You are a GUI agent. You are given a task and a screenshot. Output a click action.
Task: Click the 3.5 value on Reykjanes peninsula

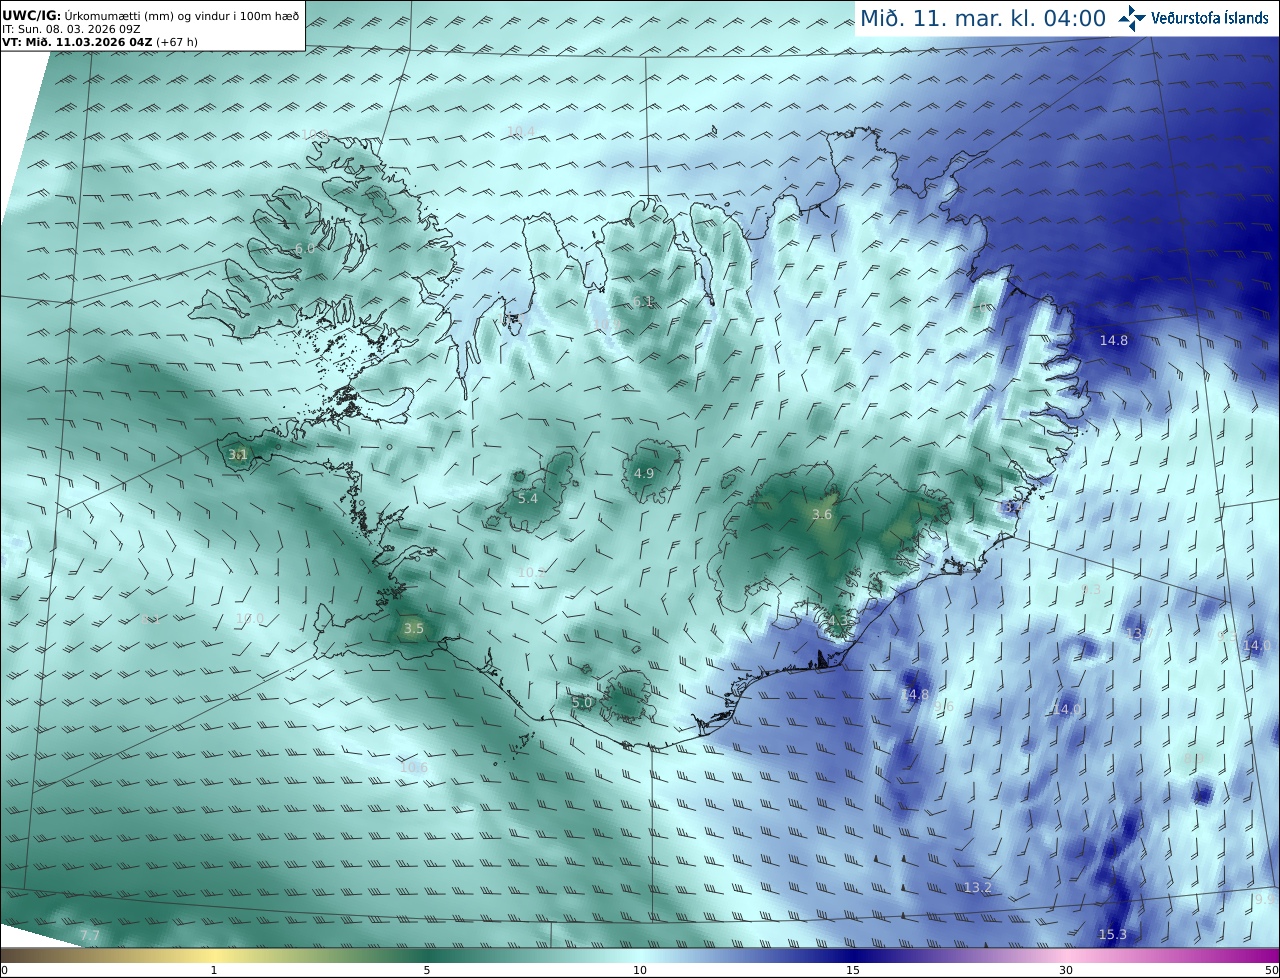coord(414,628)
